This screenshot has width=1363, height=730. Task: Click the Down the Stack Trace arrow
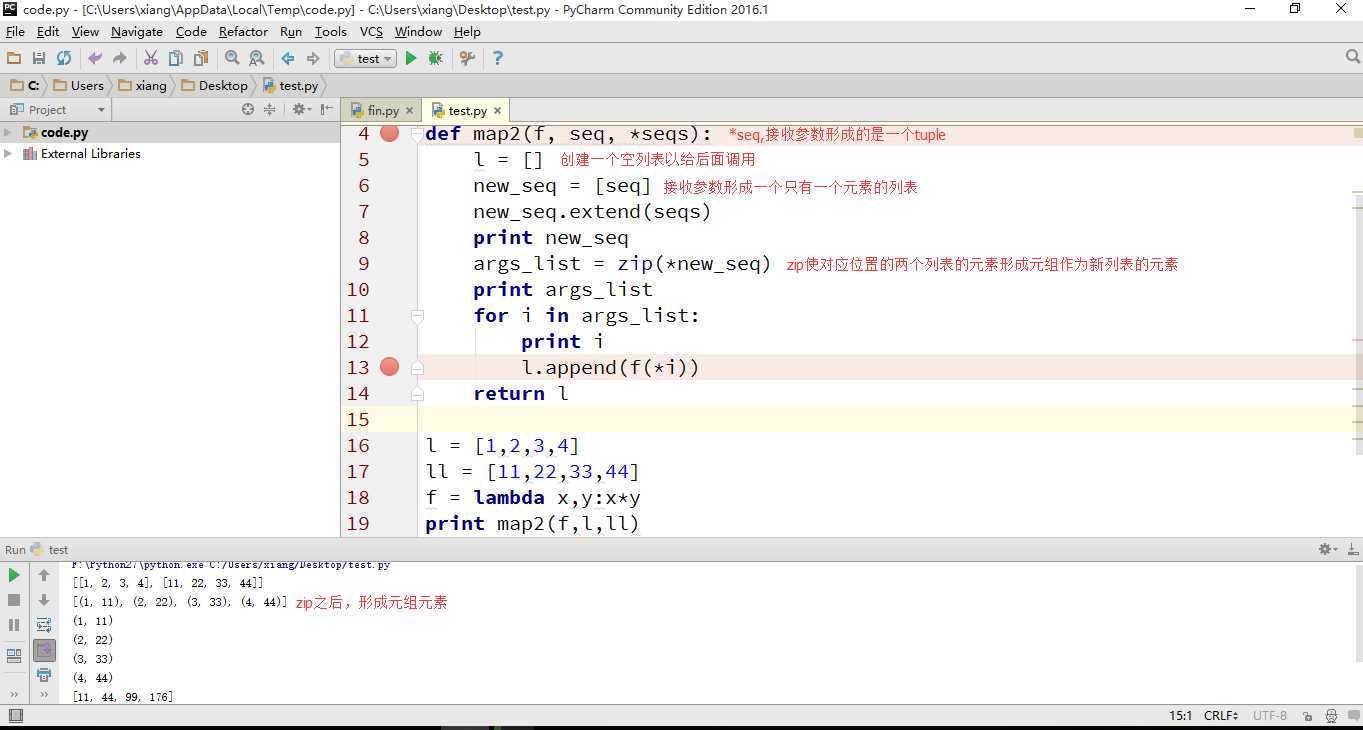pos(44,600)
